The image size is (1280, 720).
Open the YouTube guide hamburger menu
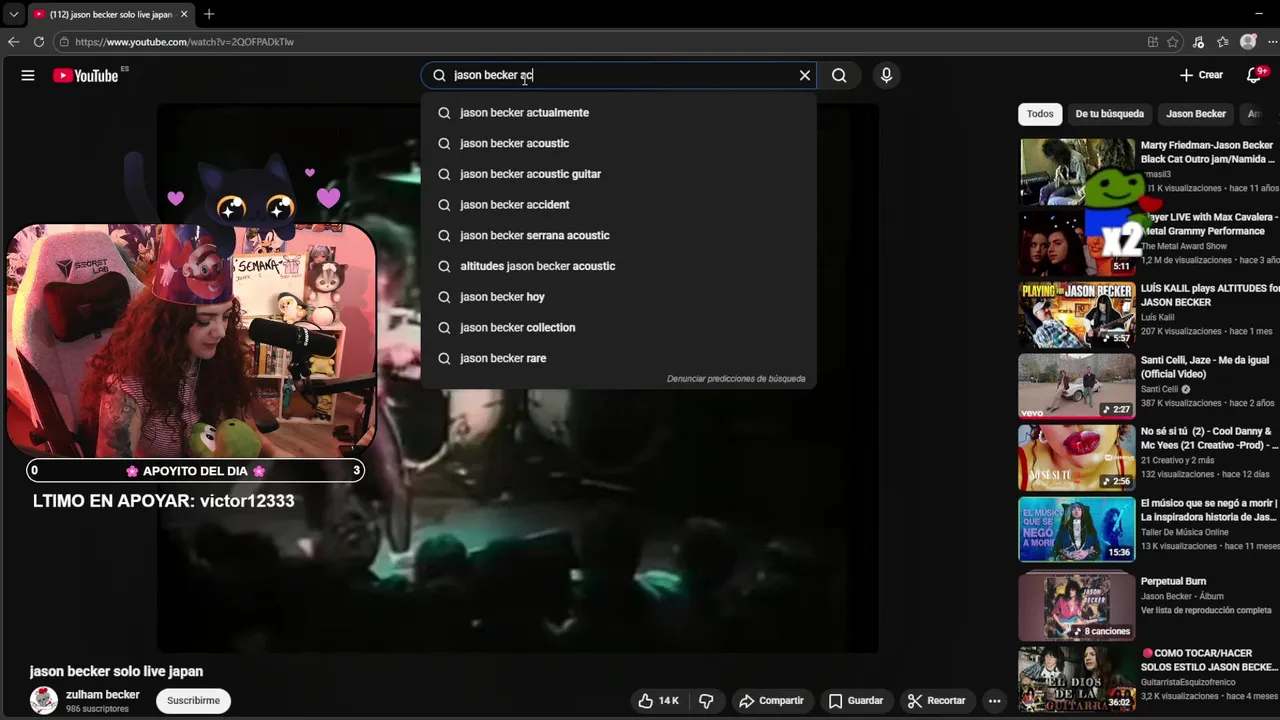[x=28, y=75]
